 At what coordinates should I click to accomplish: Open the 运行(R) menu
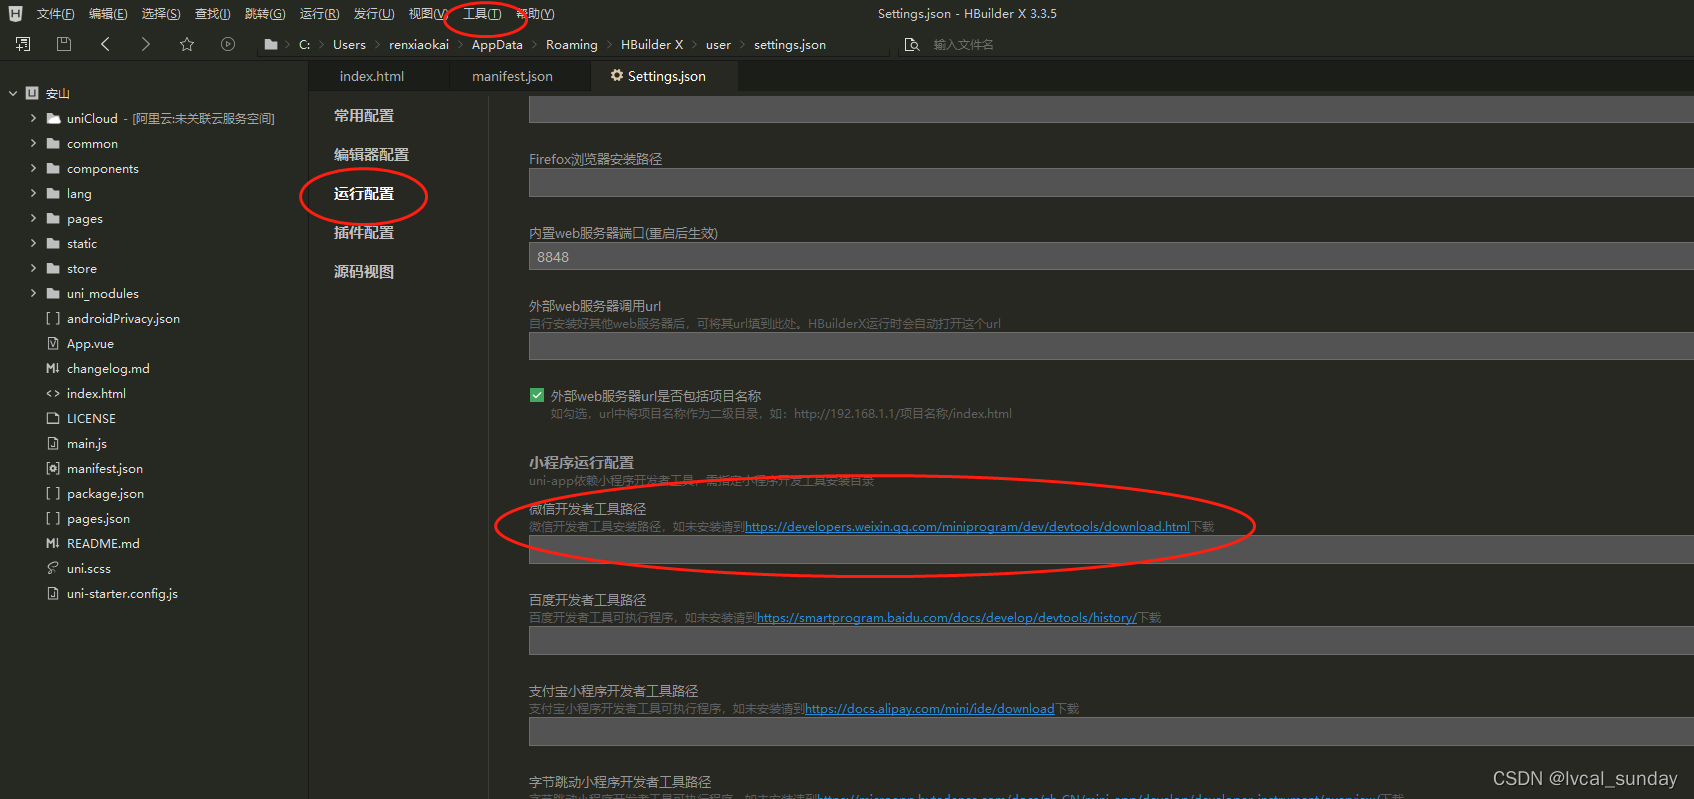point(319,14)
